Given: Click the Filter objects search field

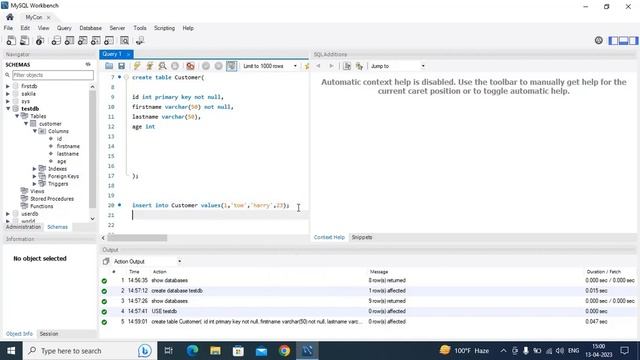Looking at the screenshot, I should point(53,75).
